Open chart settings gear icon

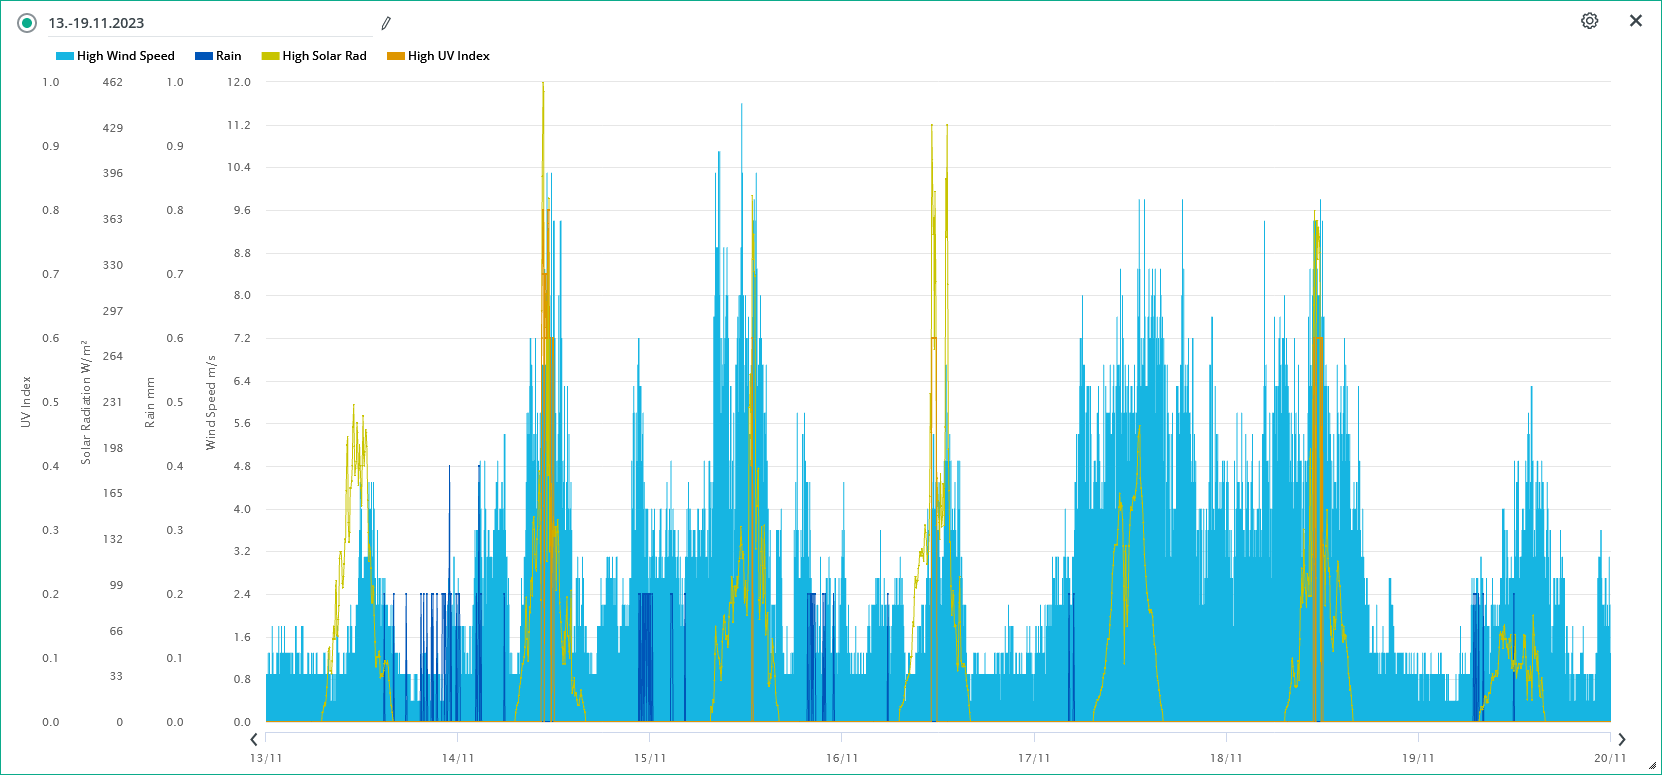click(1589, 21)
